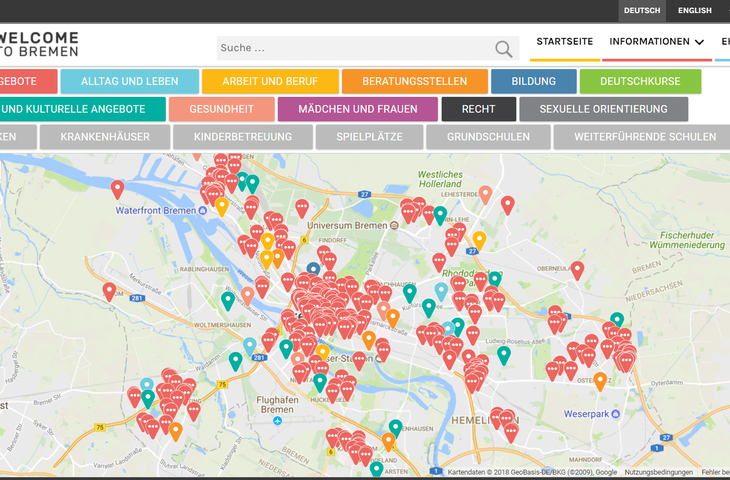Expand the Informationen dropdown chevron
730x480 pixels.
coord(699,42)
